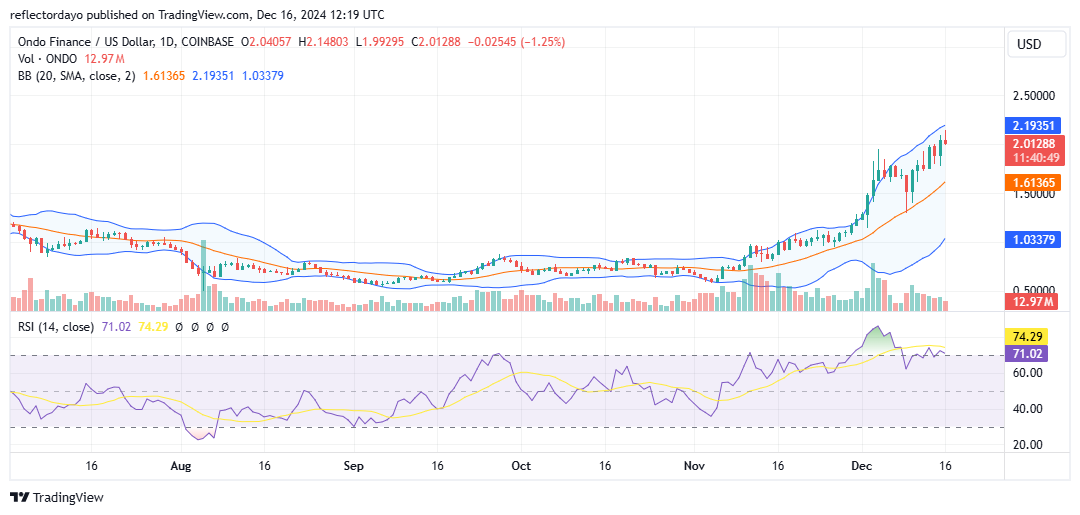This screenshot has width=1080, height=515.
Task: Click the low value L1.99295
Action: pyautogui.click(x=380, y=42)
